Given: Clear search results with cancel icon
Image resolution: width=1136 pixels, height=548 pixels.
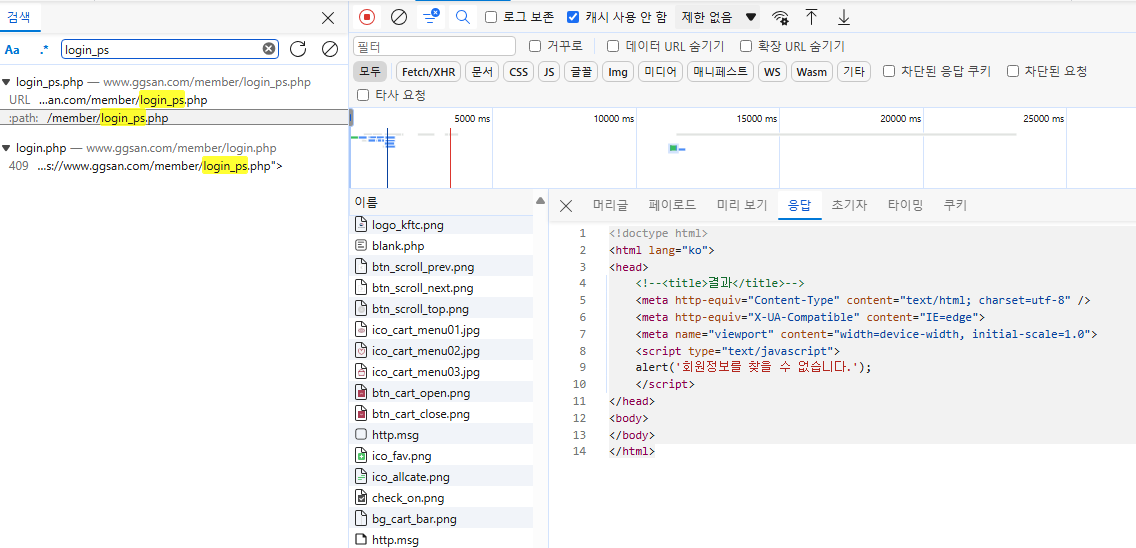Looking at the screenshot, I should (x=330, y=49).
